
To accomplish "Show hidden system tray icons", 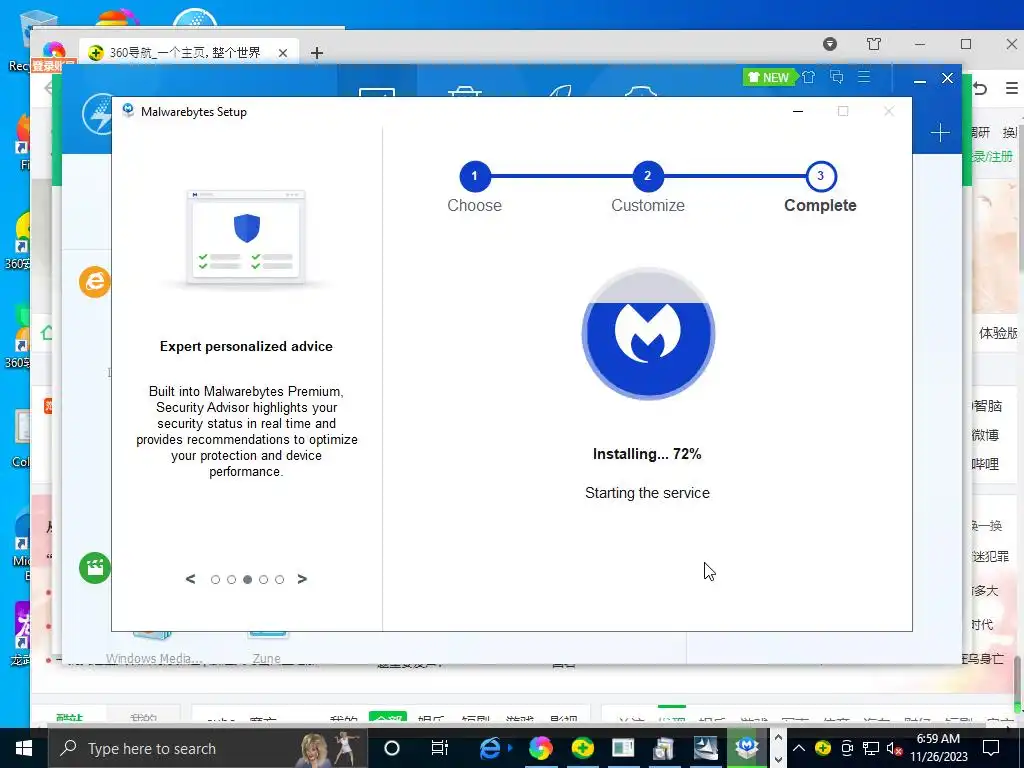I will [x=799, y=748].
